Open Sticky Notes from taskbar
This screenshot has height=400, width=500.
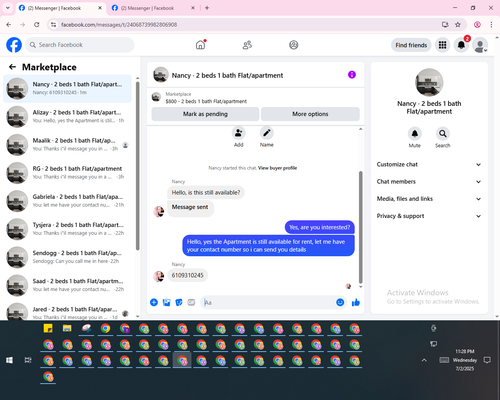click(x=48, y=328)
